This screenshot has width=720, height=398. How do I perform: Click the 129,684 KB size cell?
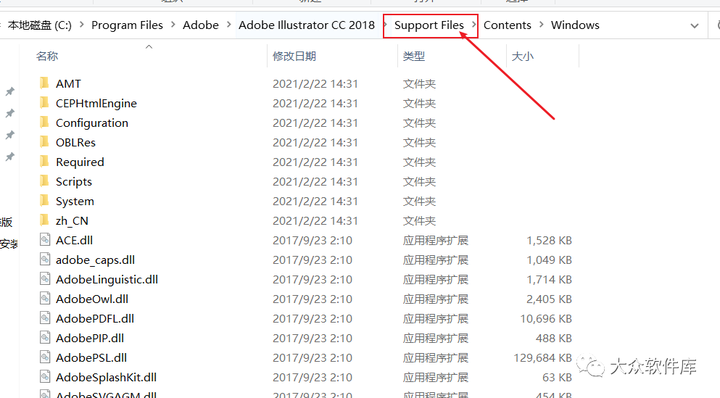542,358
